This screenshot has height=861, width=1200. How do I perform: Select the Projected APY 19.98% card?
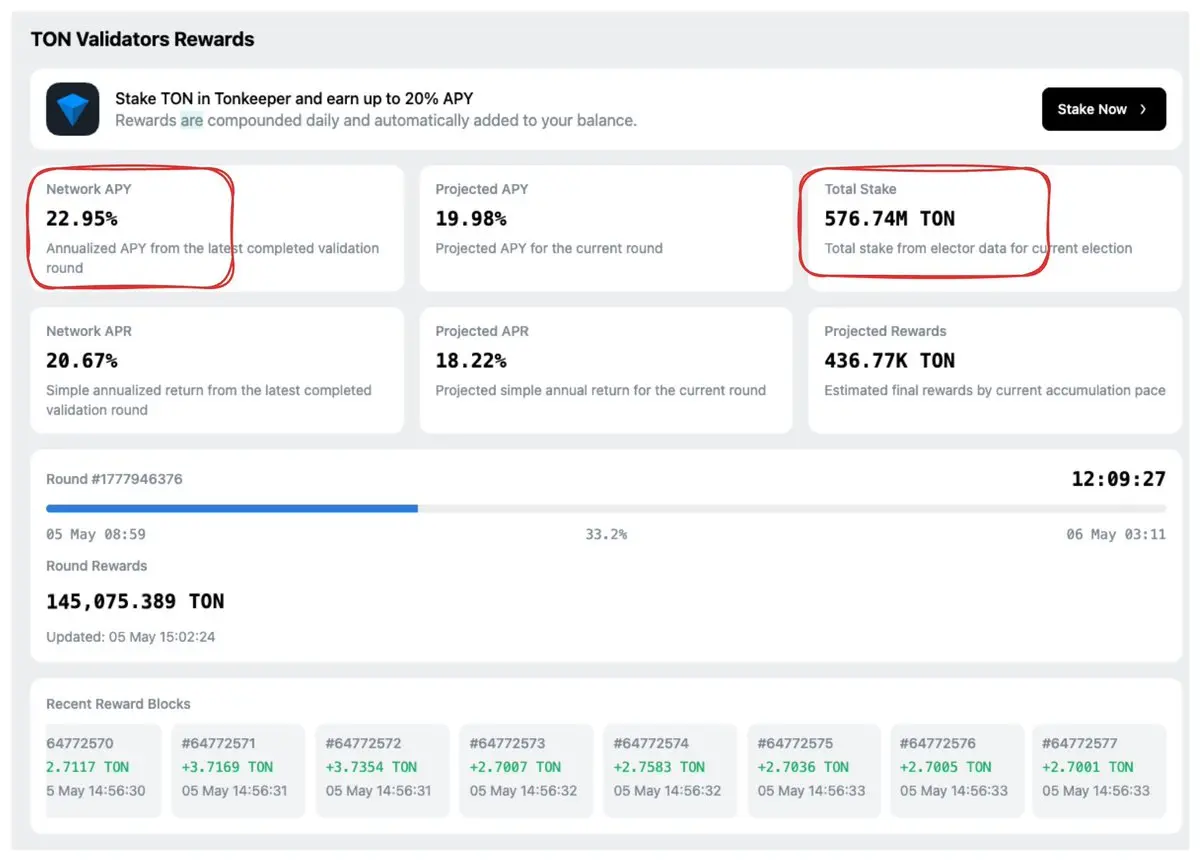tap(606, 228)
